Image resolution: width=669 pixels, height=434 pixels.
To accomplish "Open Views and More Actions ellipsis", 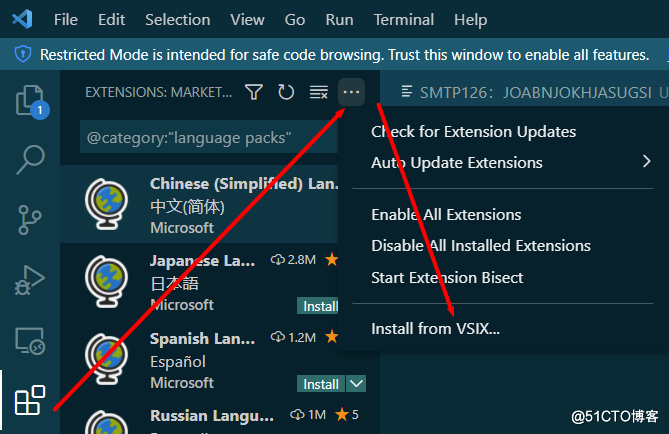I will click(x=351, y=92).
